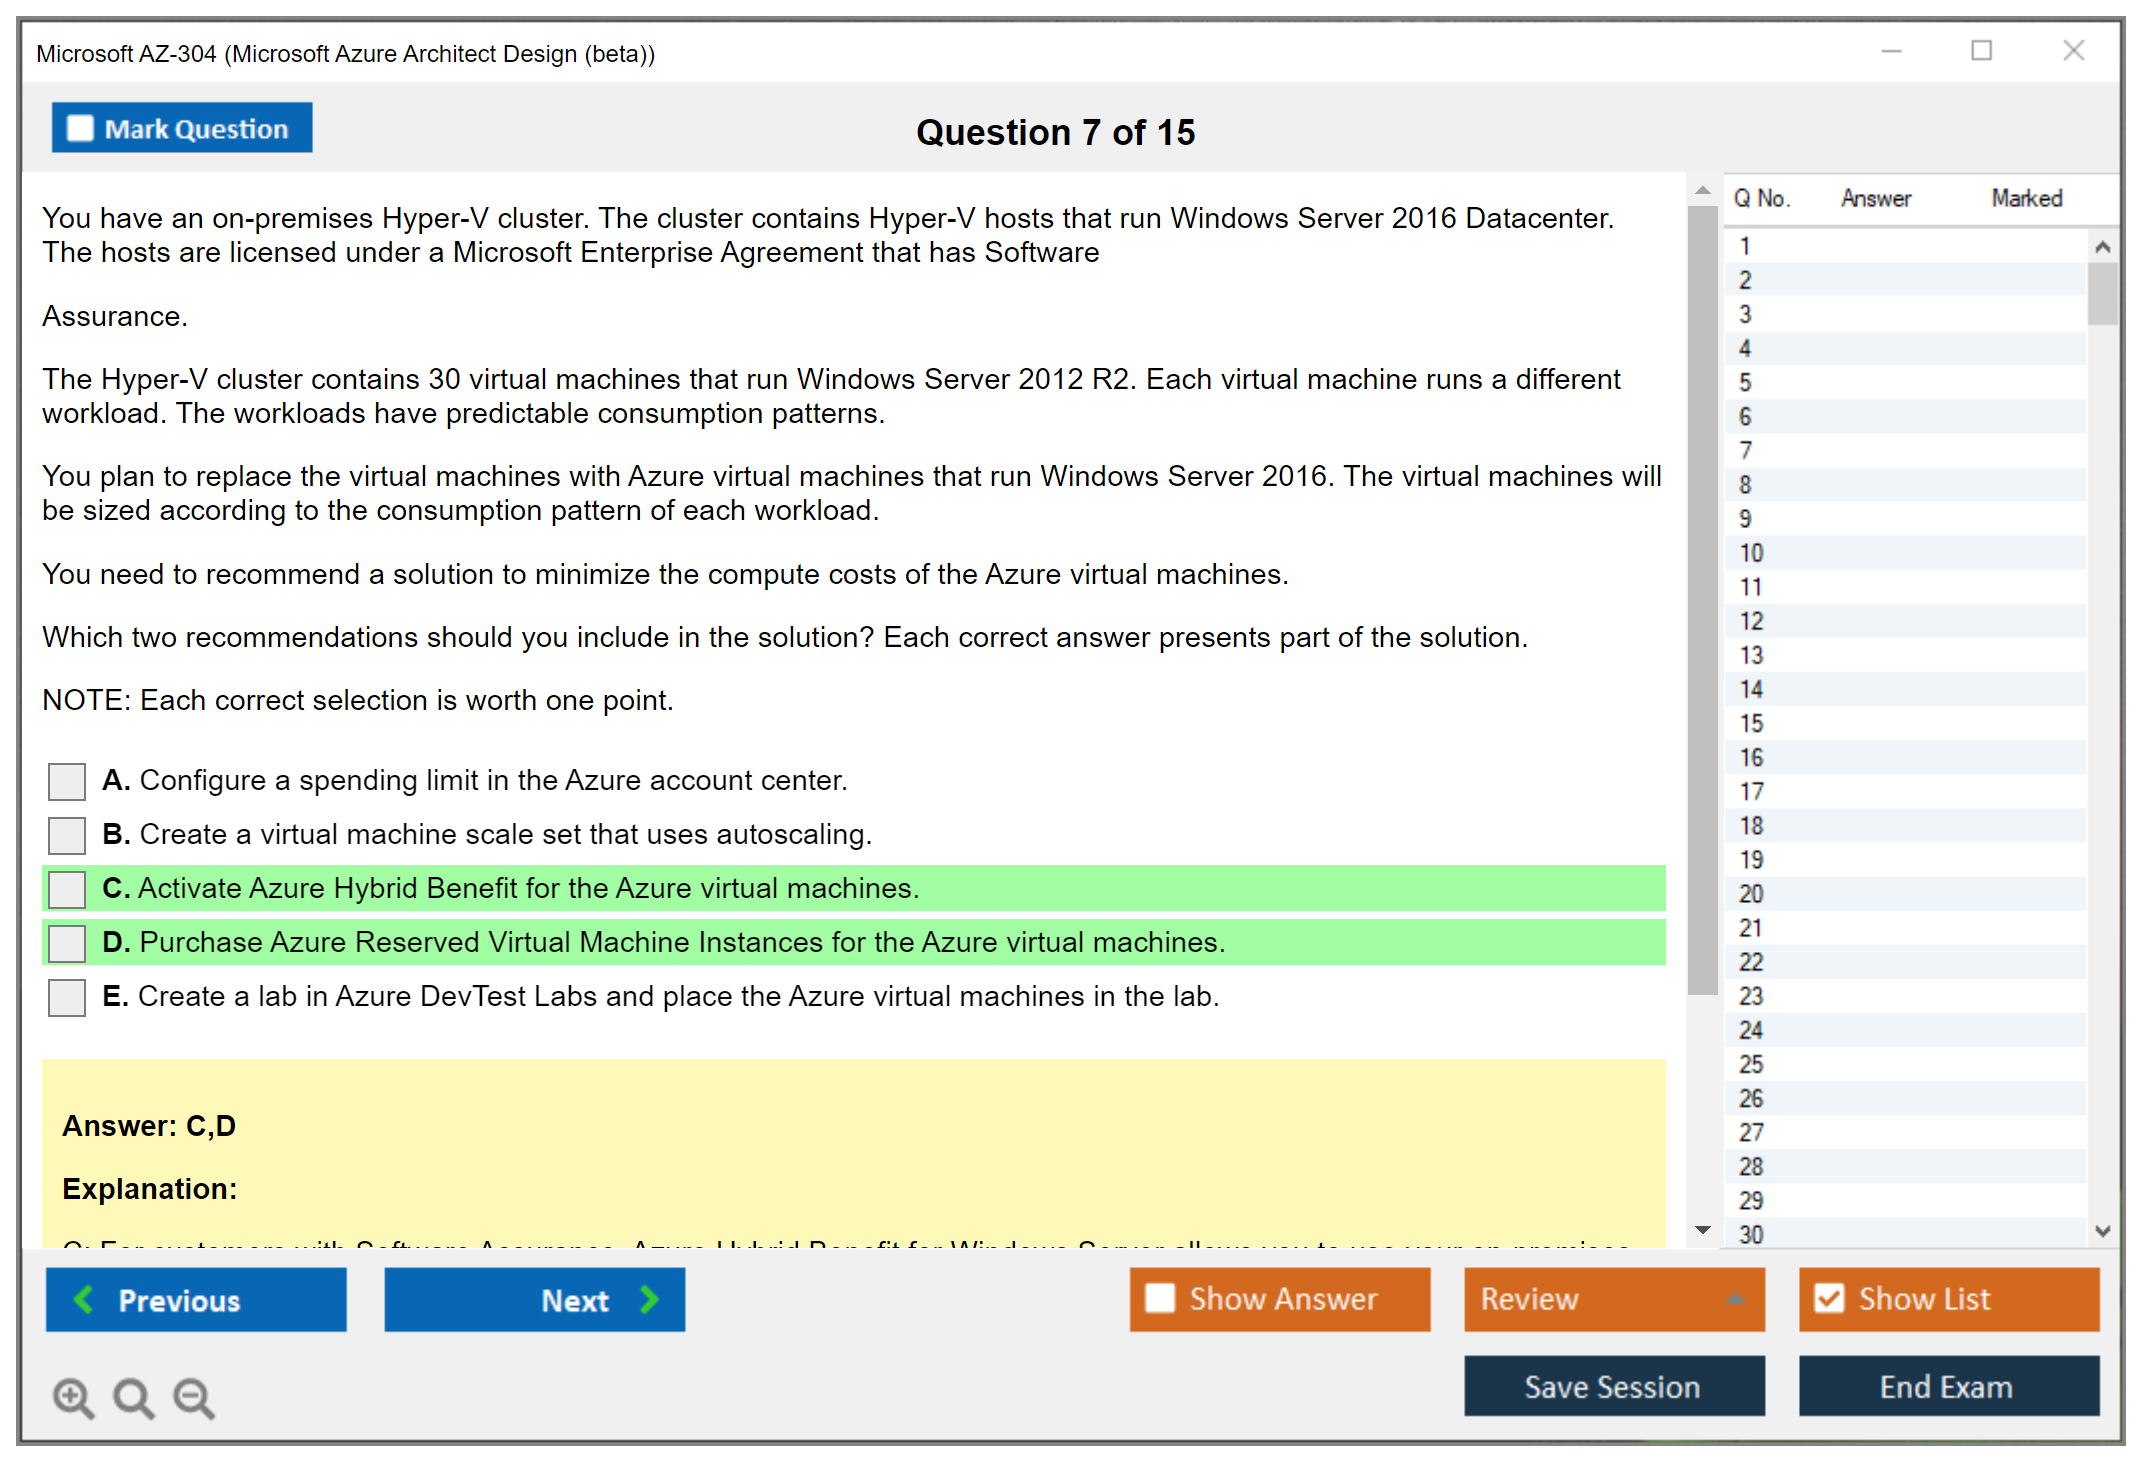Select question 25 in the list
This screenshot has height=1470, width=2150.
tap(1751, 1064)
